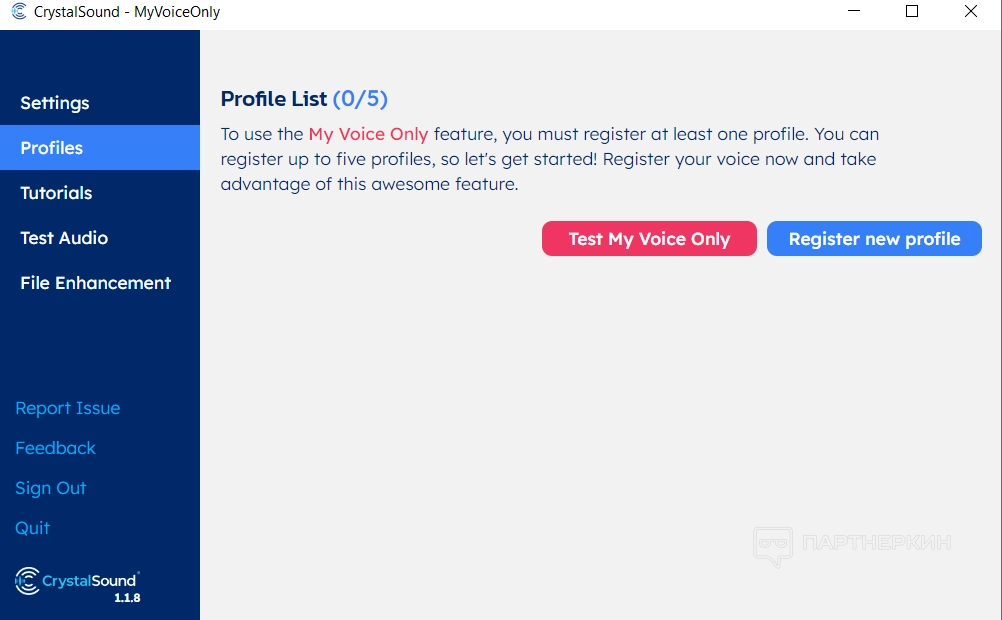
Task: Click Register new profile button
Action: (874, 239)
